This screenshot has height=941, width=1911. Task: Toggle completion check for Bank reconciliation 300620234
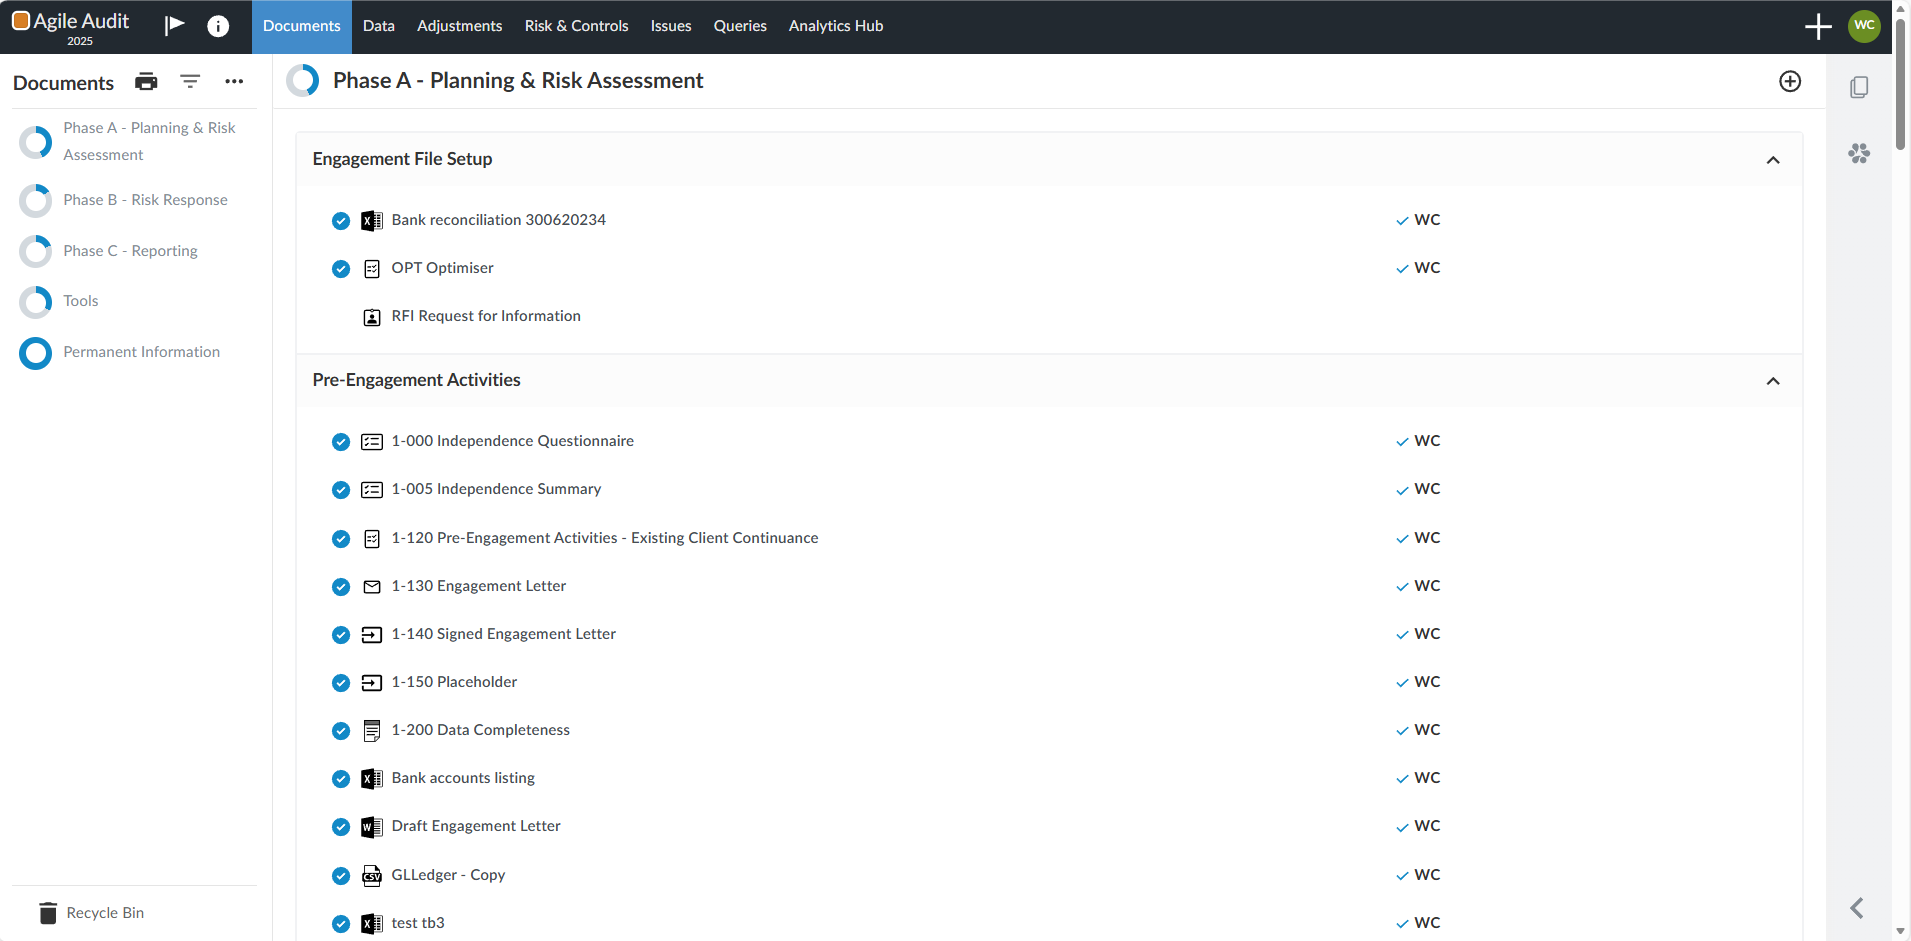(x=341, y=221)
